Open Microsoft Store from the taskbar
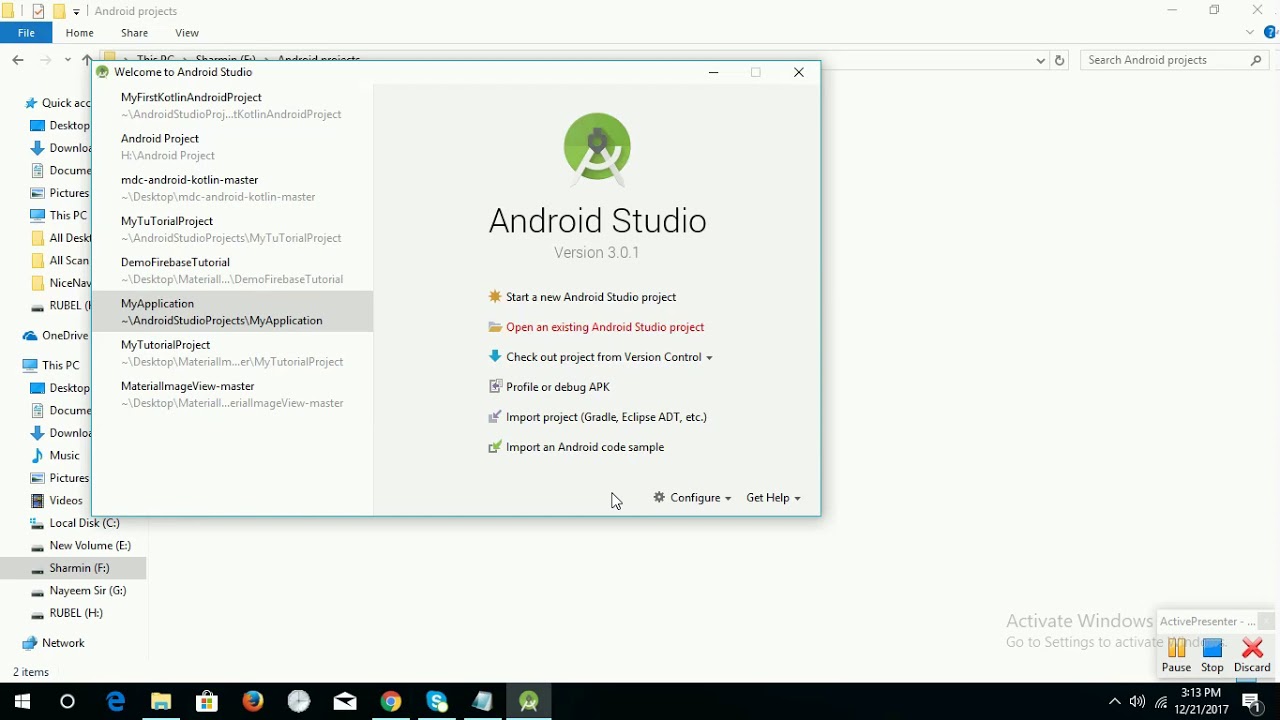This screenshot has height=720, width=1280. click(207, 702)
